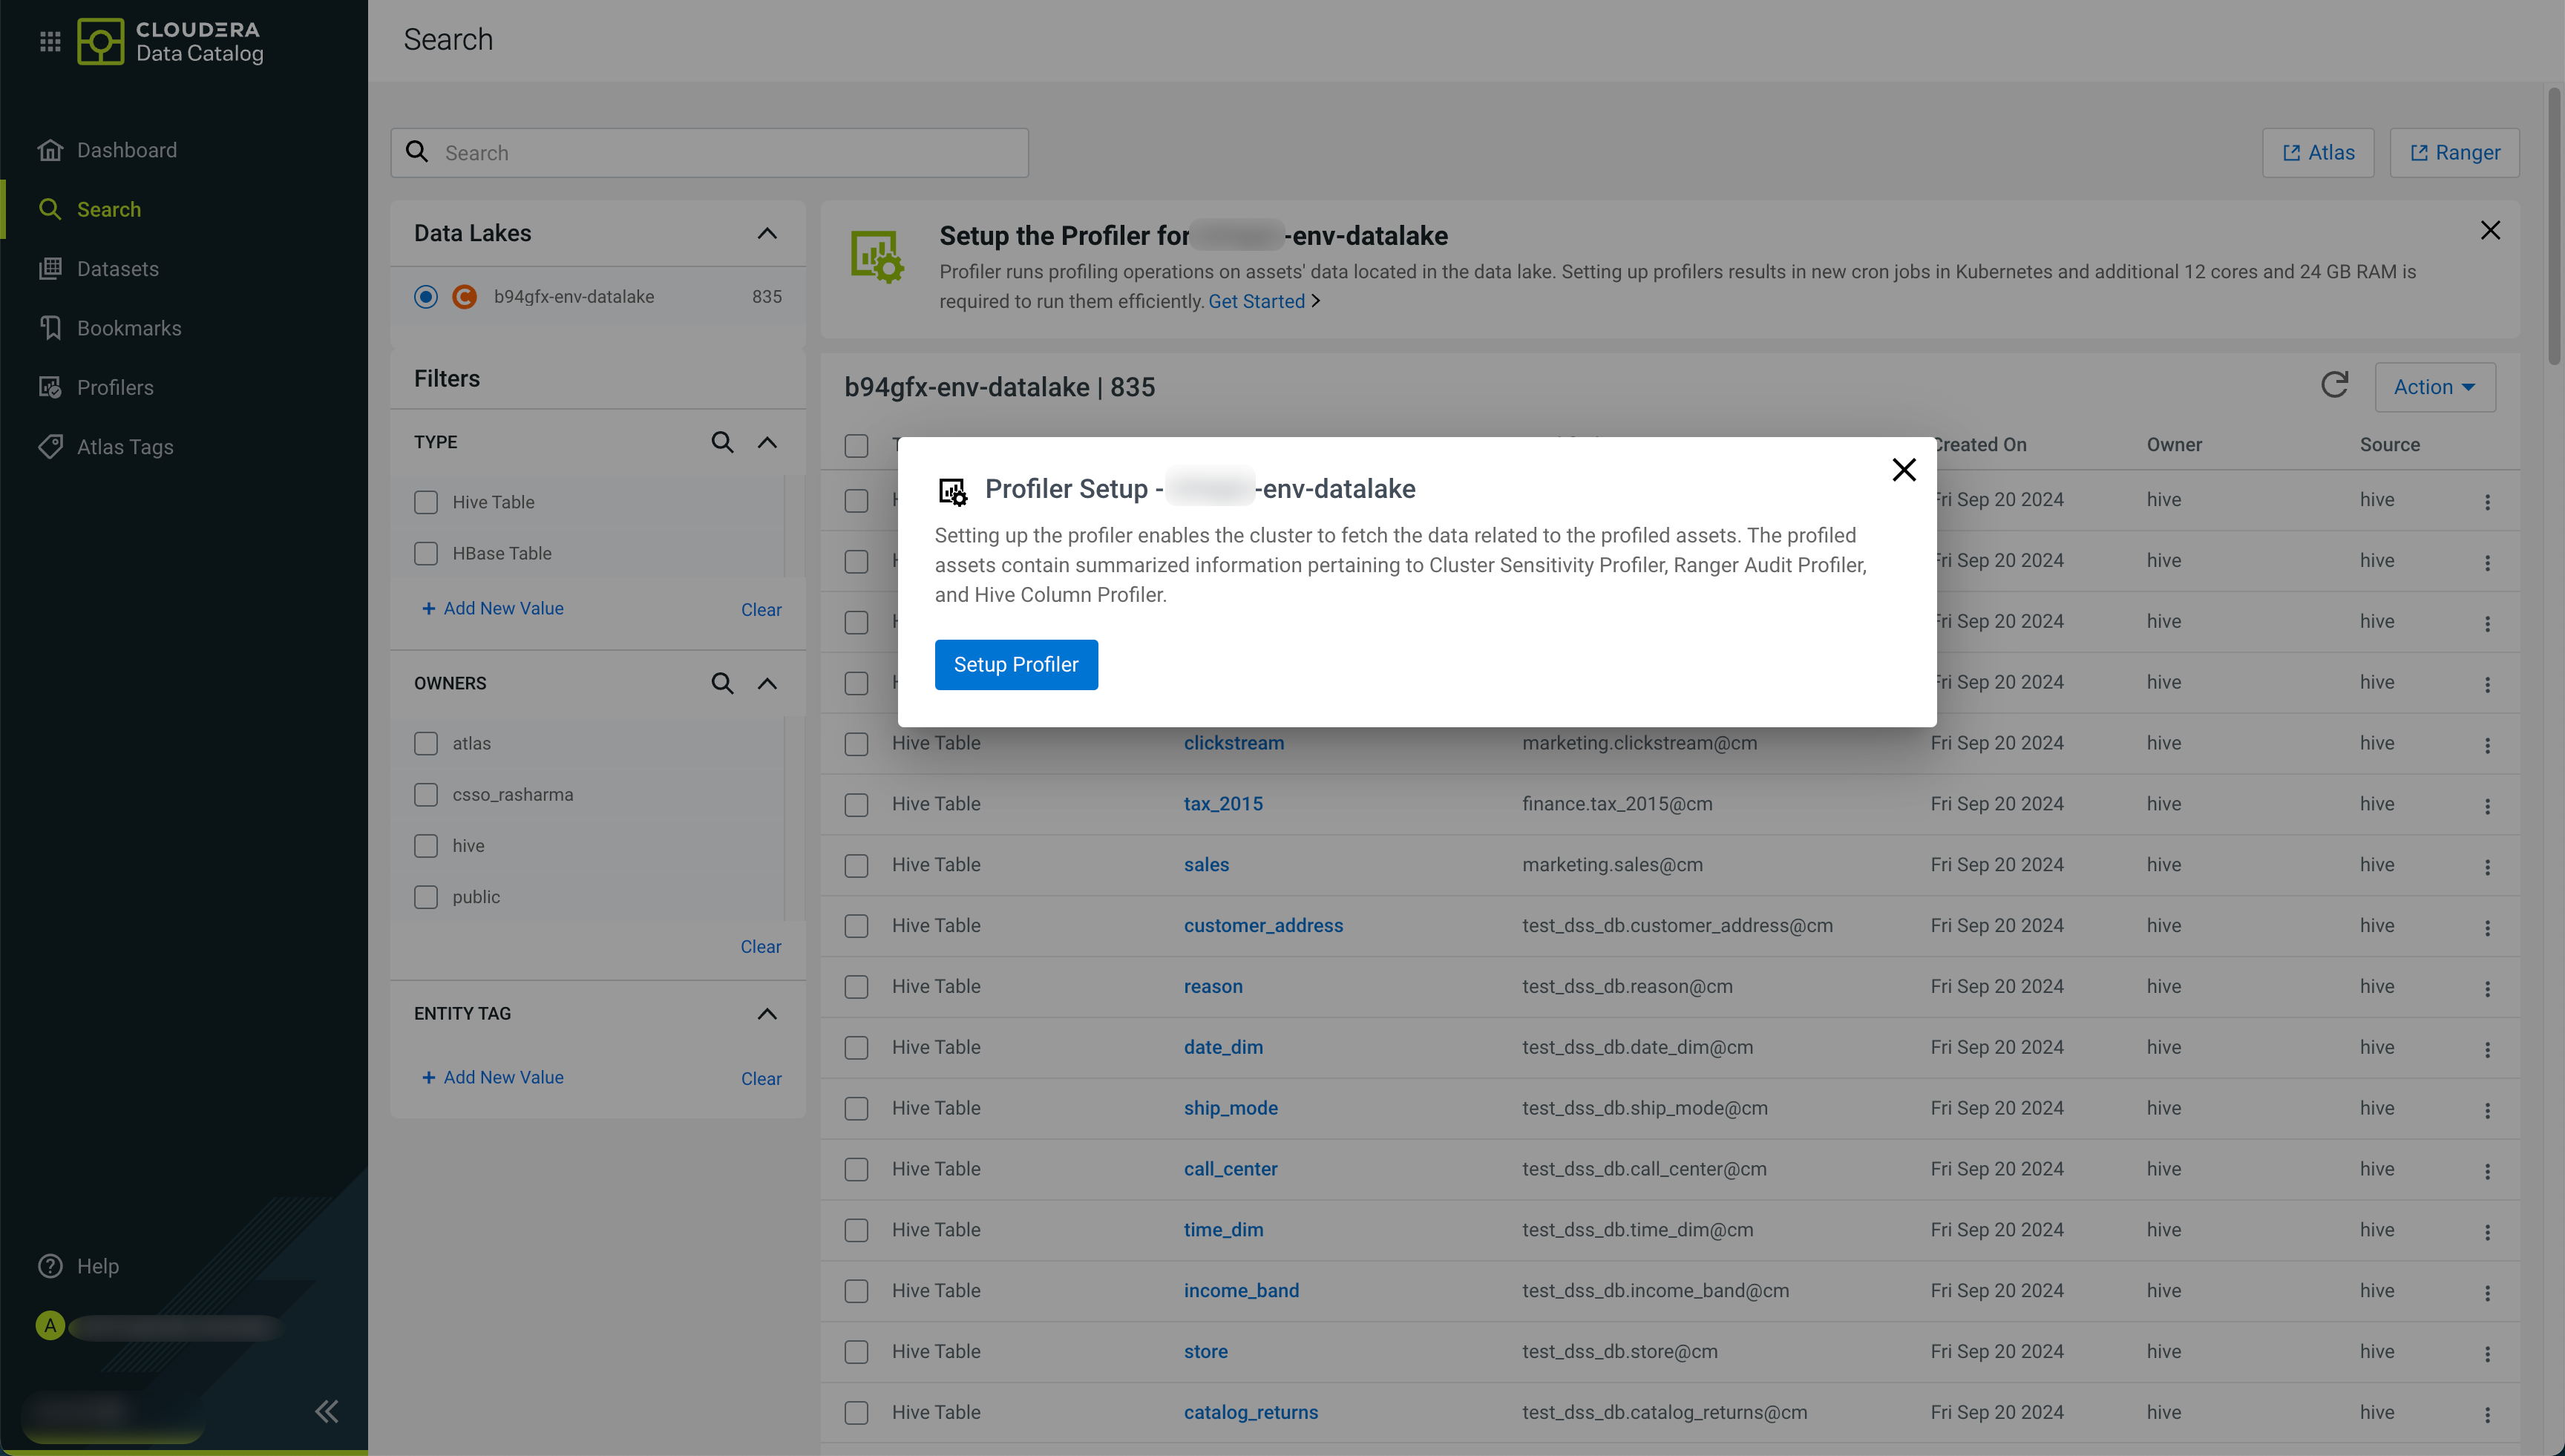This screenshot has height=1456, width=2565.
Task: Check the csso_rasharma owner filter
Action: (426, 795)
